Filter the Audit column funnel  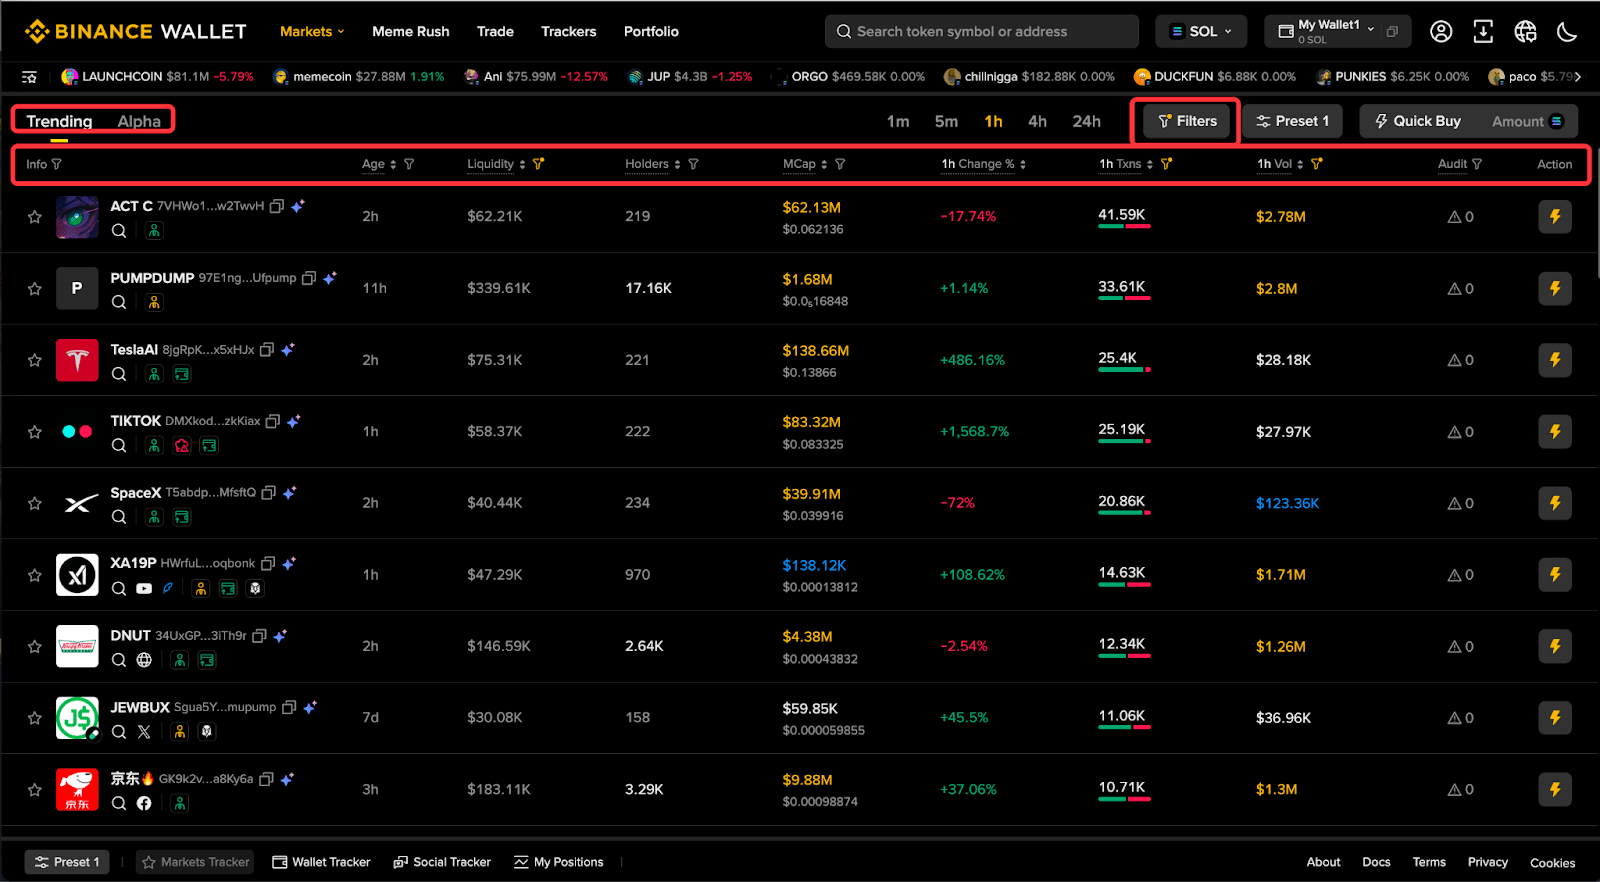[1477, 164]
